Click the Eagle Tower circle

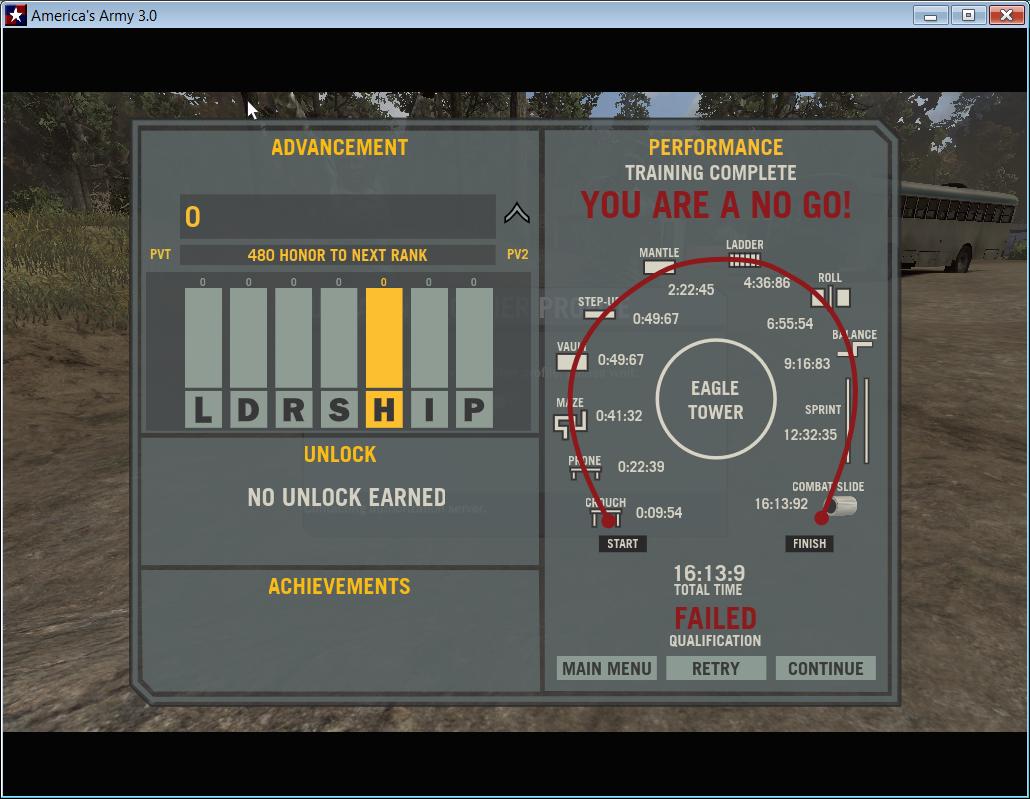coord(716,399)
